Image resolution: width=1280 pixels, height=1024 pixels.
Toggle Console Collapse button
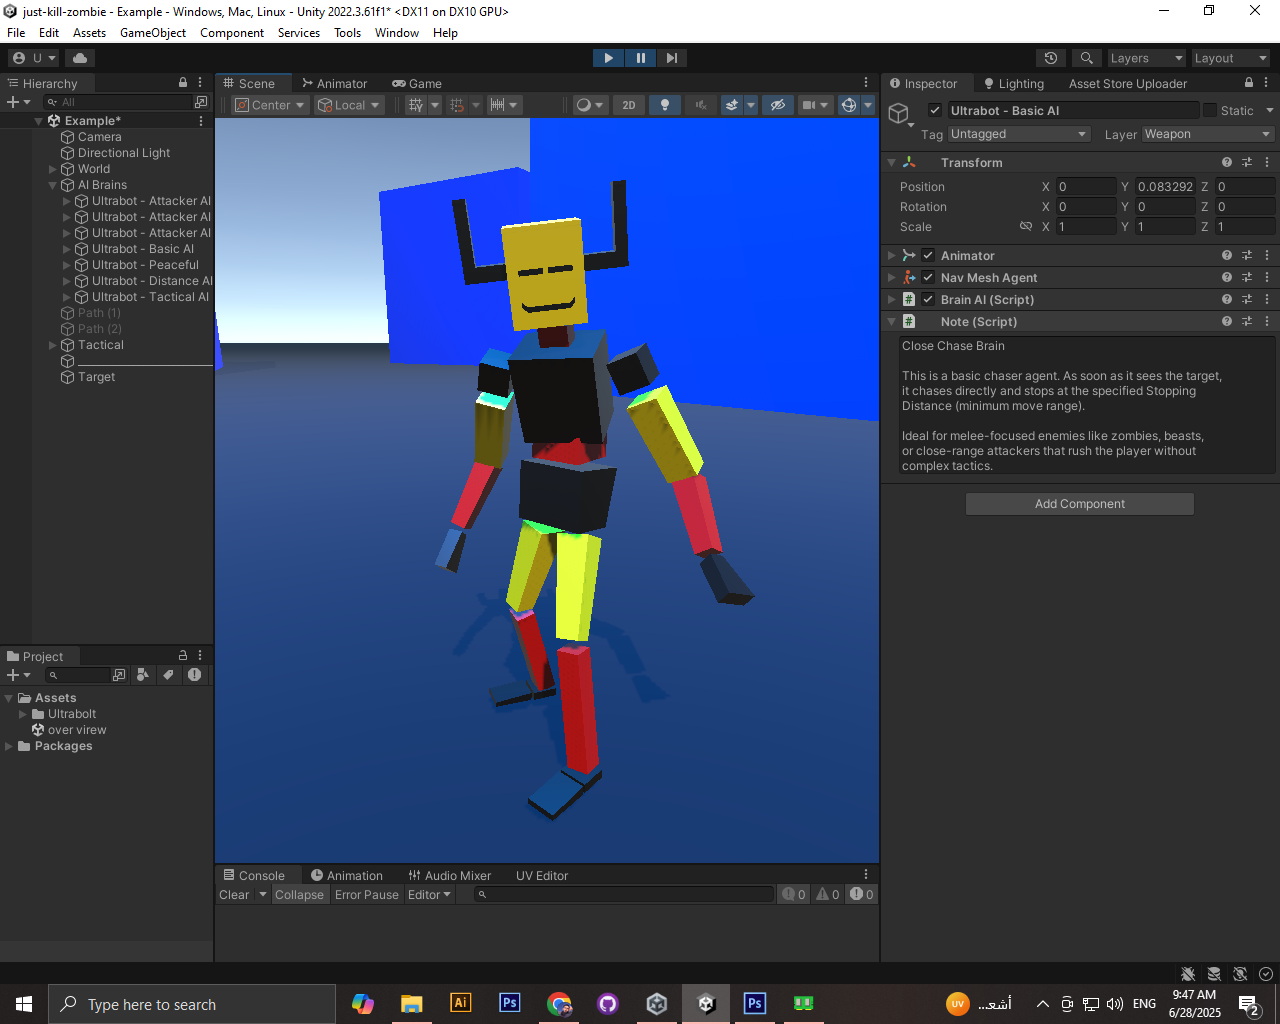point(299,895)
